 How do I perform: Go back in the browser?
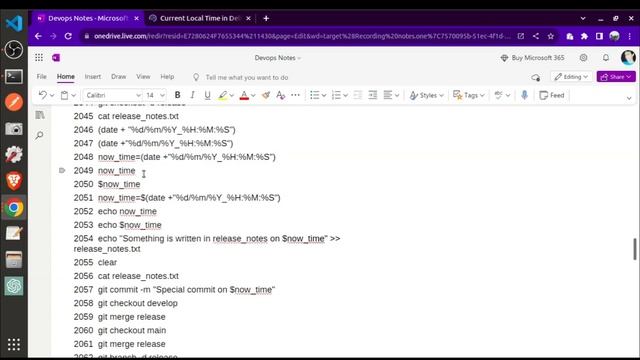[x=38, y=36]
